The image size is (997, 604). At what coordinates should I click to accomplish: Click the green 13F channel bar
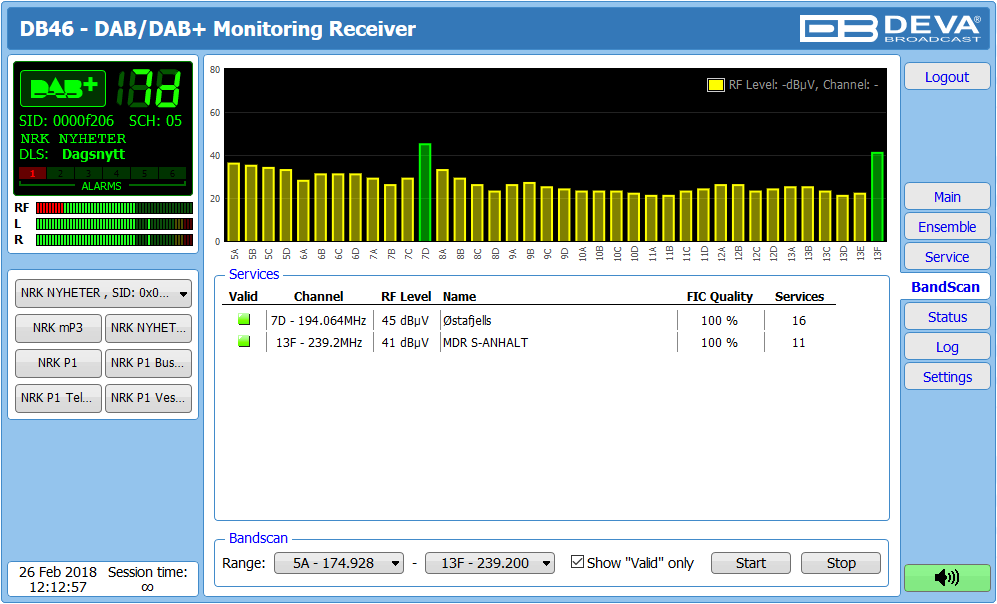click(877, 196)
